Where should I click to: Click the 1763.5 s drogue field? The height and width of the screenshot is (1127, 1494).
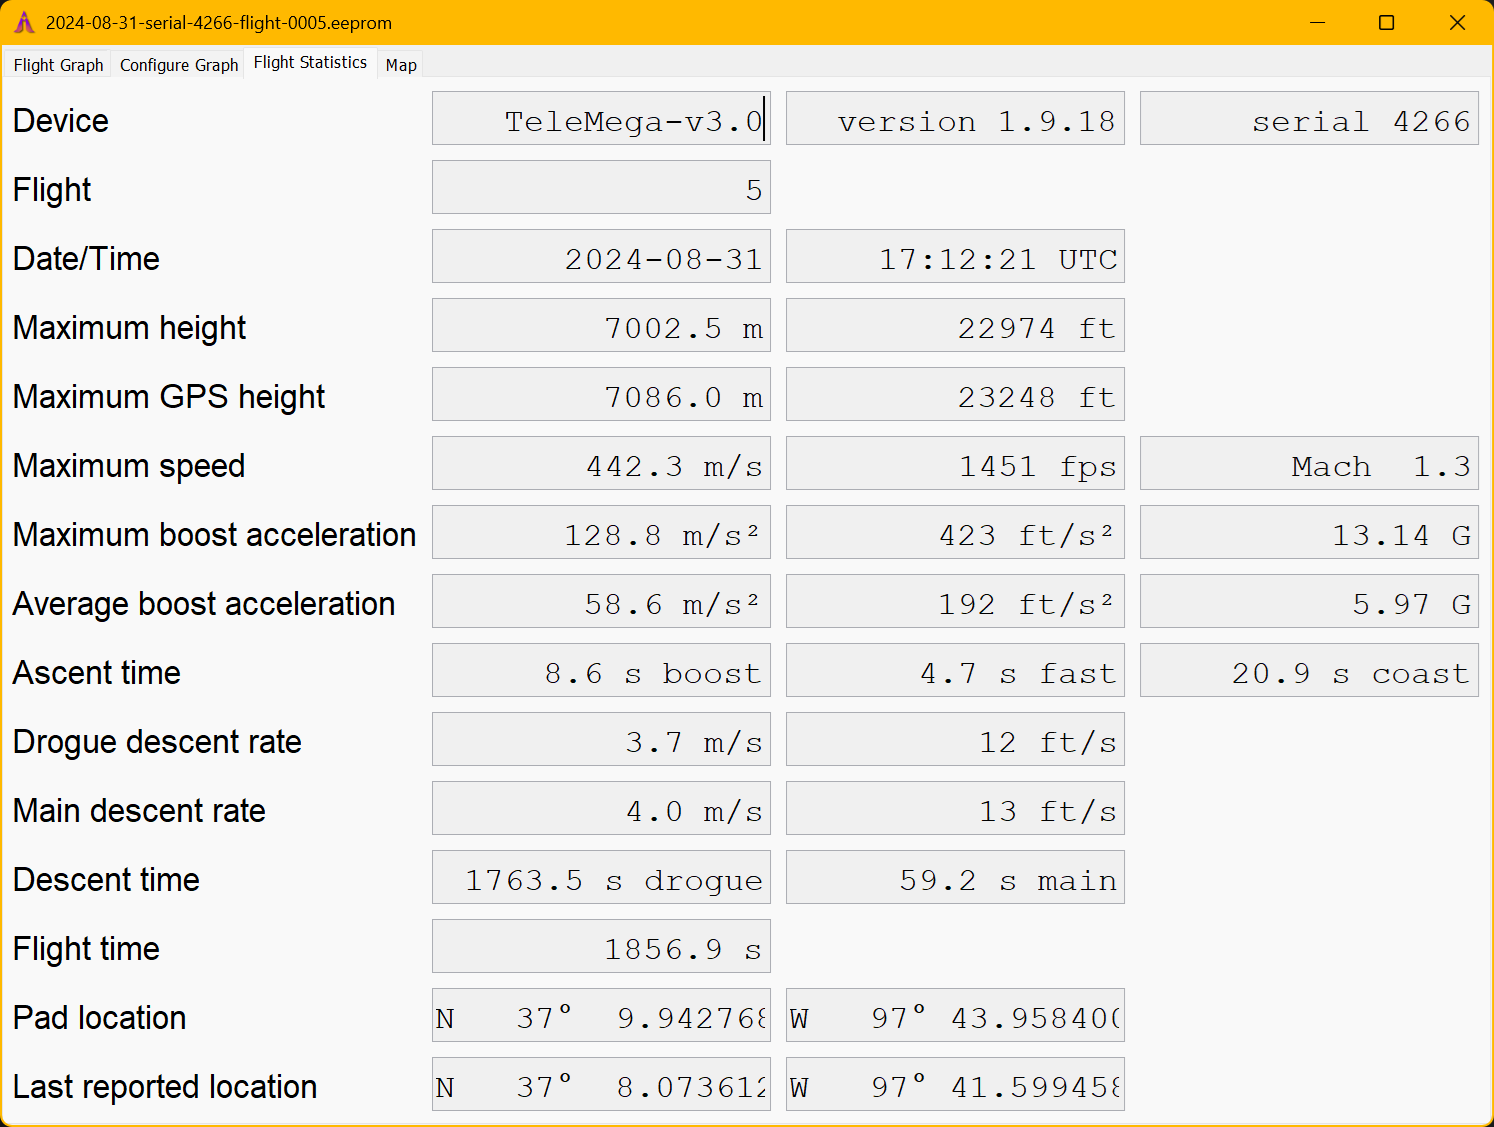tap(601, 878)
